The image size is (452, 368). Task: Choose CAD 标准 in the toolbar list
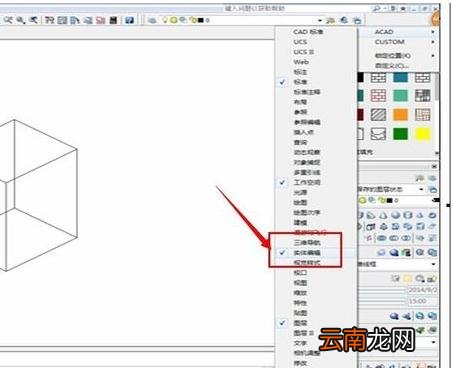coord(315,32)
